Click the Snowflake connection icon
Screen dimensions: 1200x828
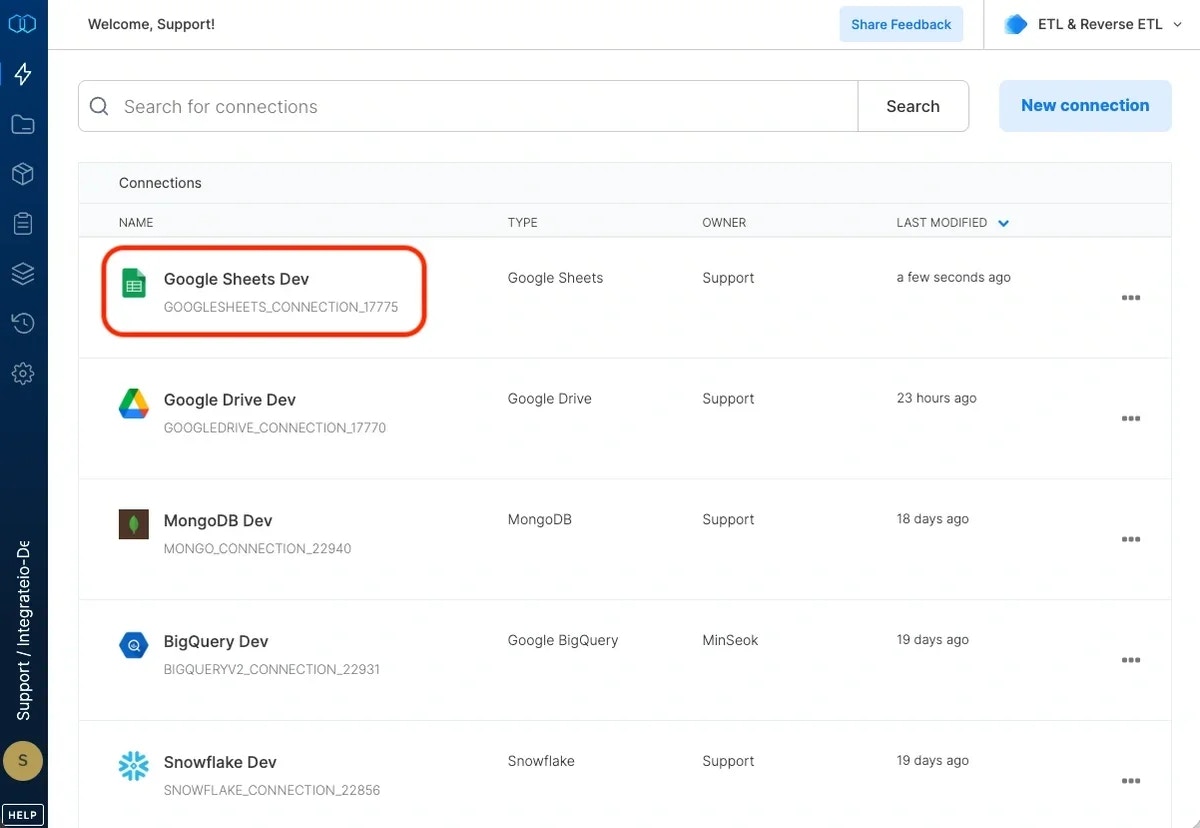tap(134, 766)
